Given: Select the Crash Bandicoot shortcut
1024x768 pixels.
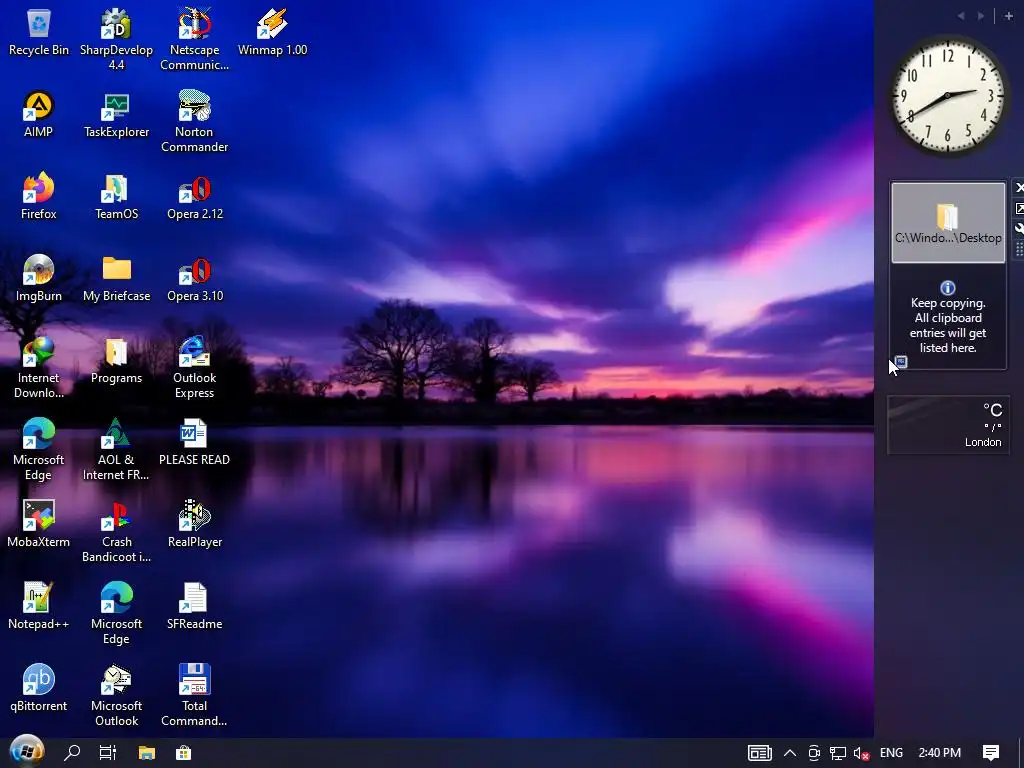Looking at the screenshot, I should pos(116,532).
